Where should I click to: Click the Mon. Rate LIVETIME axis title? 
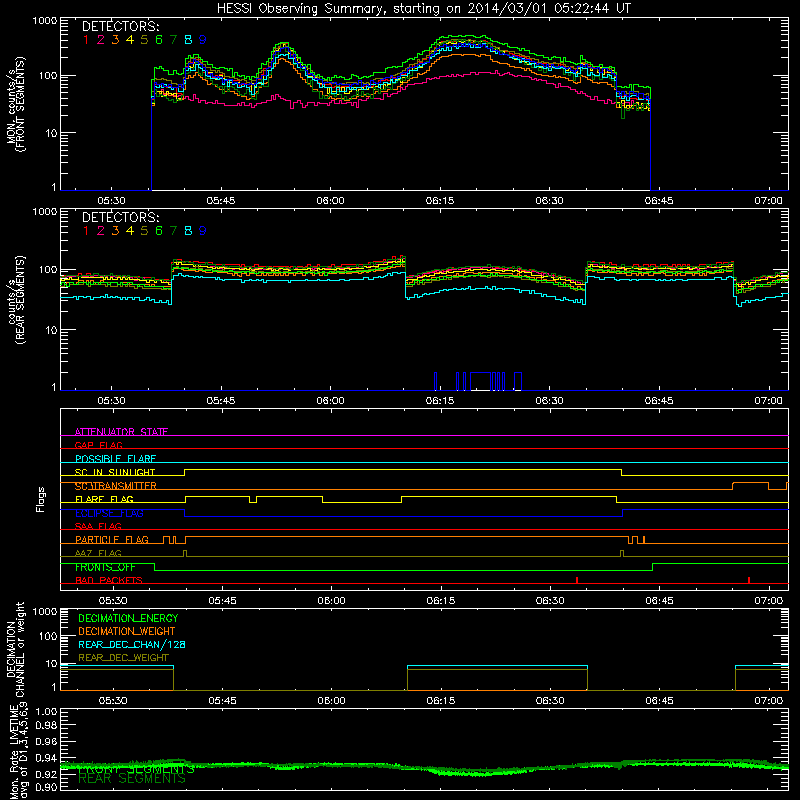[18, 752]
